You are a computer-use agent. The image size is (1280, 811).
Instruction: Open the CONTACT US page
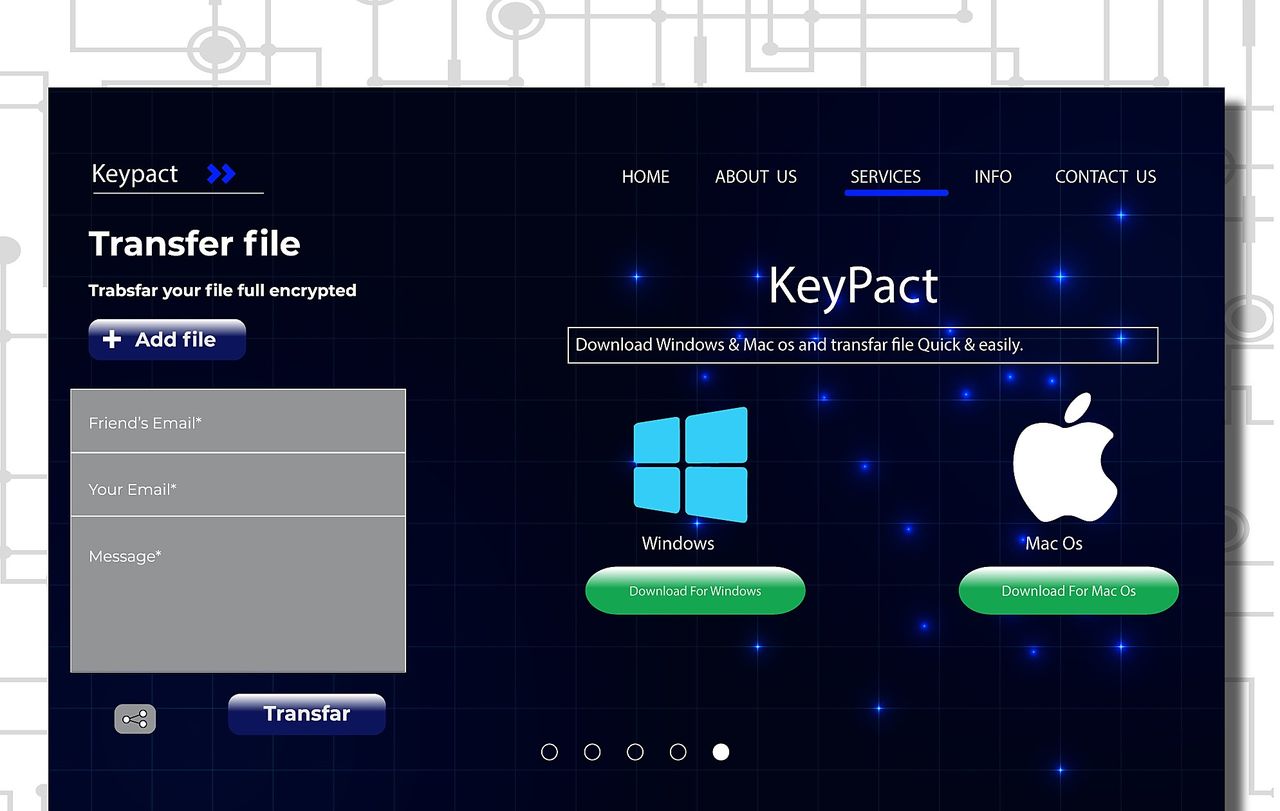(1105, 177)
